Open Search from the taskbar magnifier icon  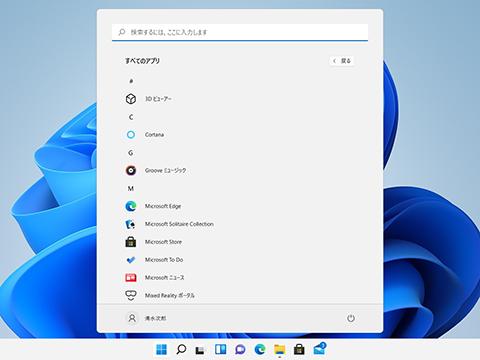[181, 349]
